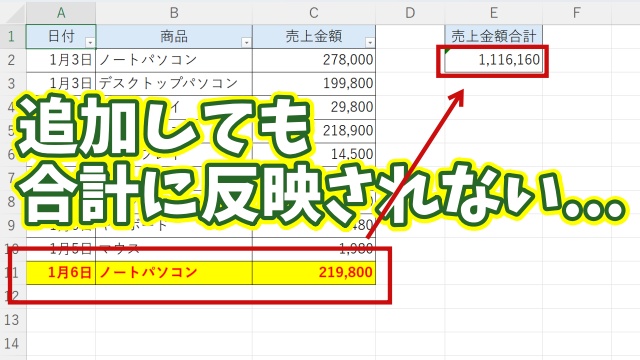Select column F header
Image resolution: width=640 pixels, height=360 pixels.
point(577,13)
